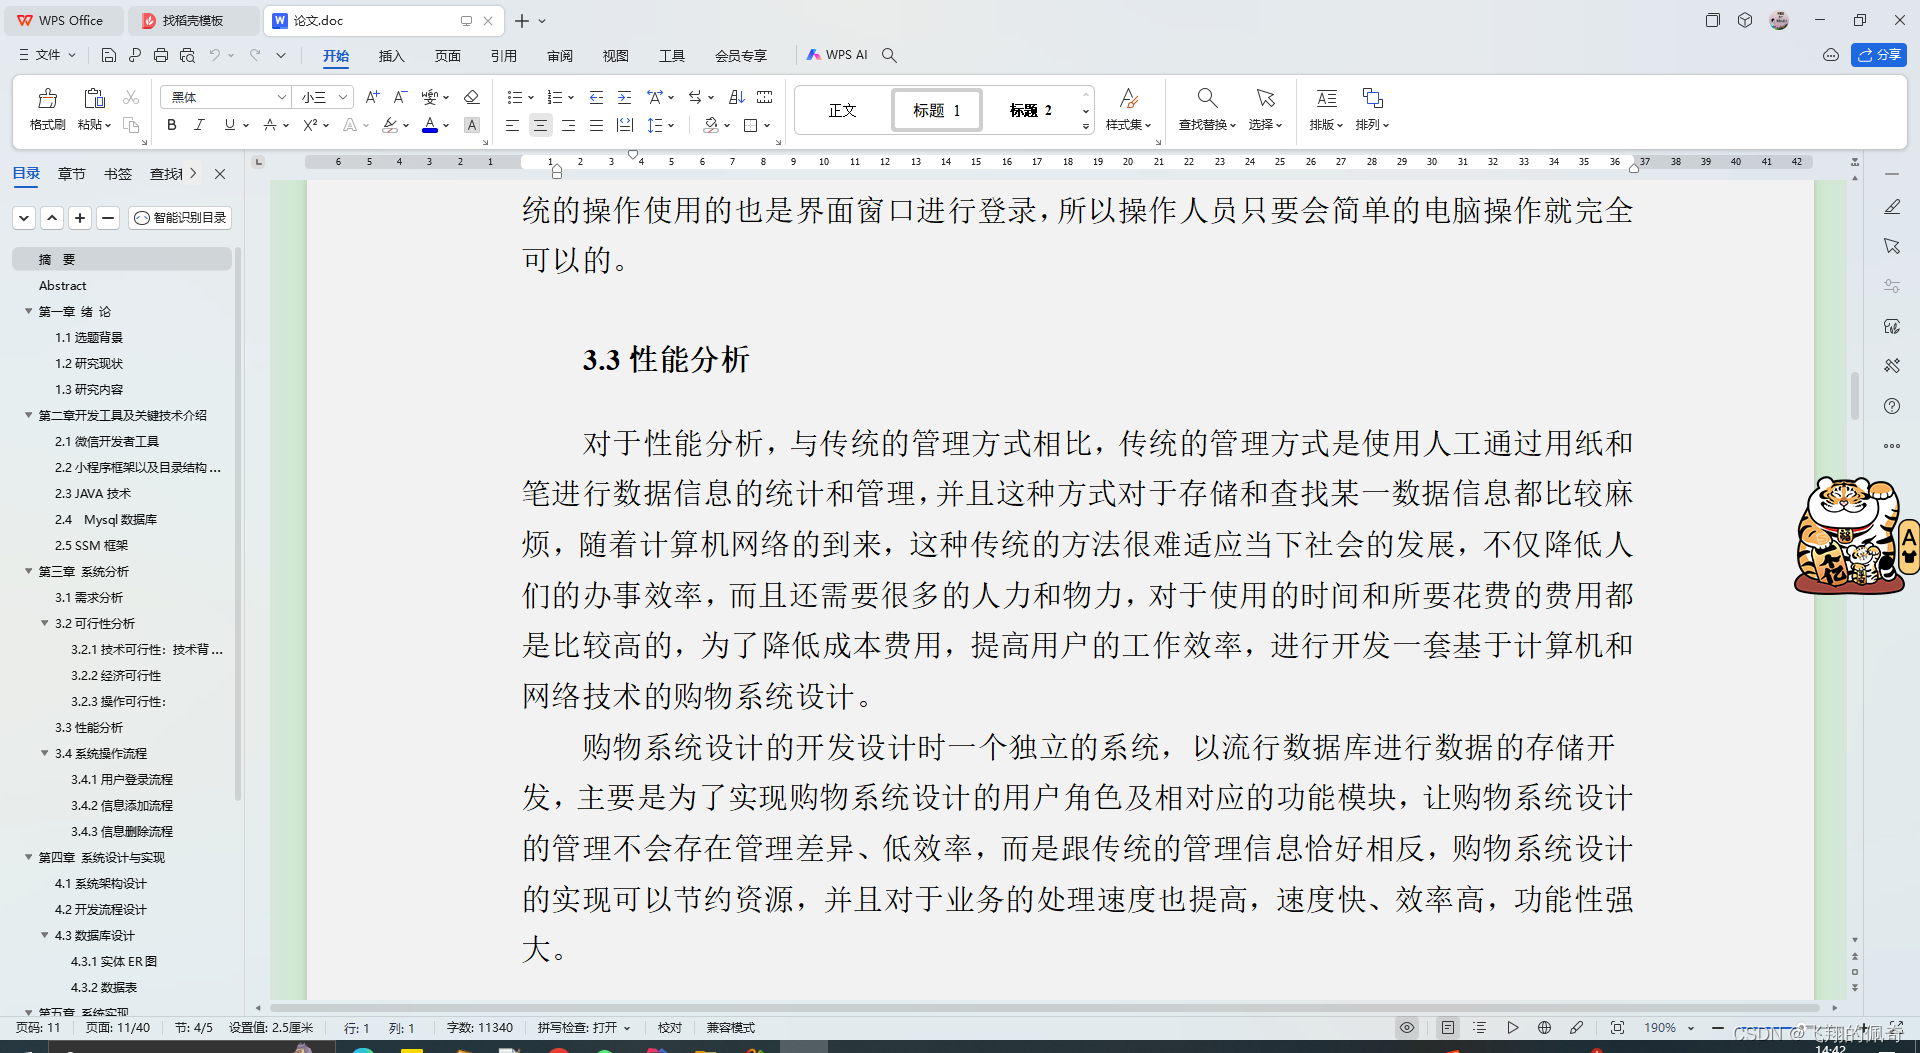Open the References (引用) ribbon tab
Image resolution: width=1920 pixels, height=1053 pixels.
504,55
